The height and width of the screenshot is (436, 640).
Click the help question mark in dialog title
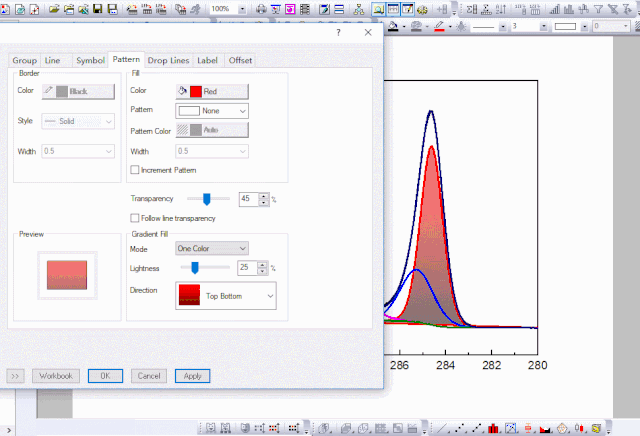tap(338, 33)
